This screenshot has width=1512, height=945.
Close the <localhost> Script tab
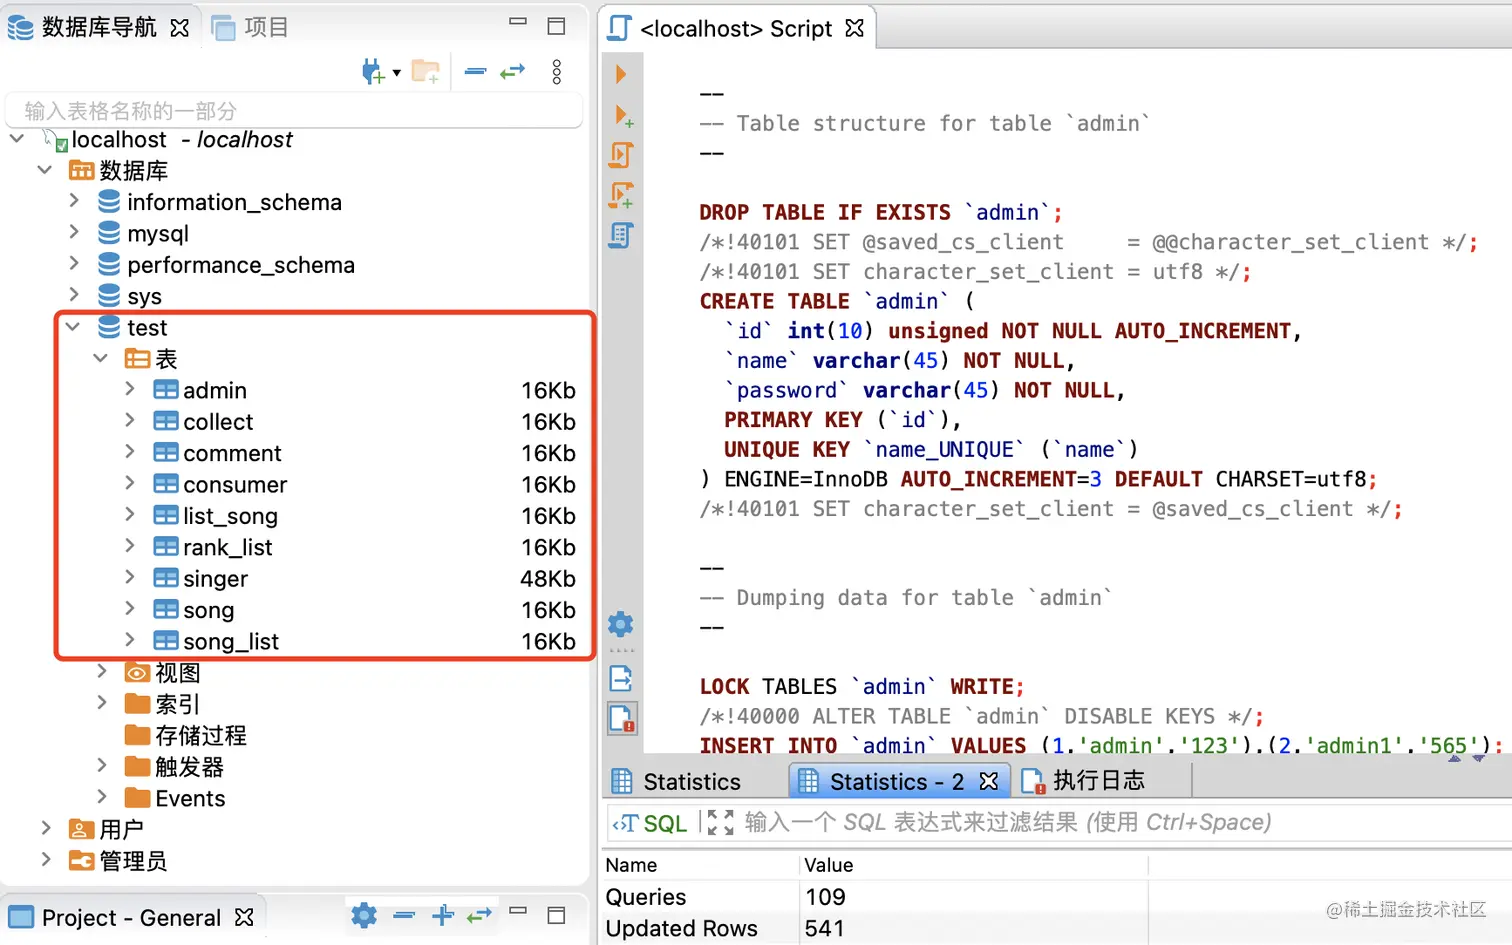click(854, 28)
